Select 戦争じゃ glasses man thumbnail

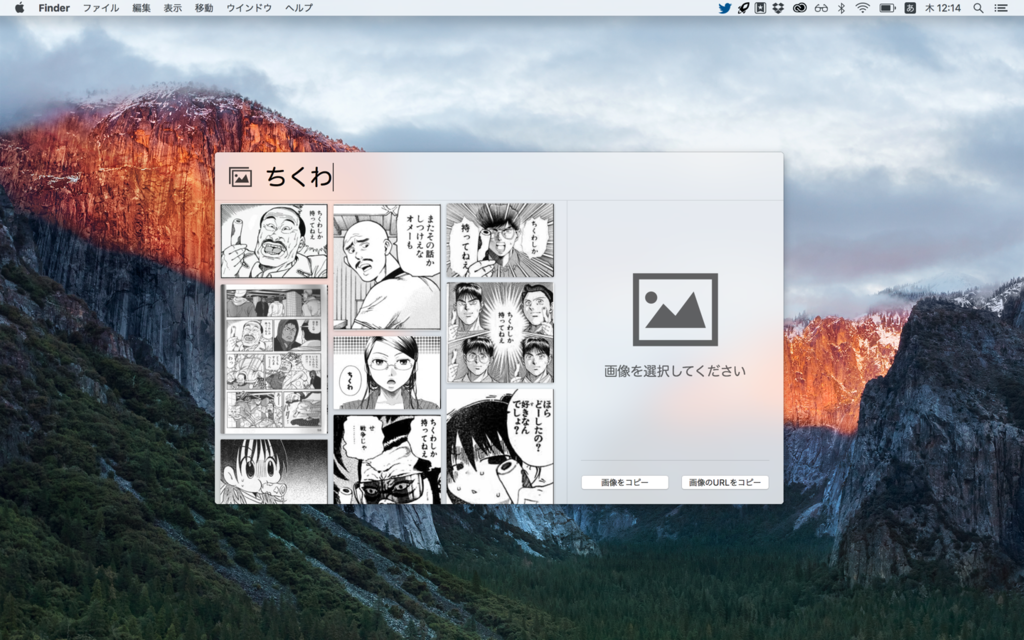click(387, 459)
